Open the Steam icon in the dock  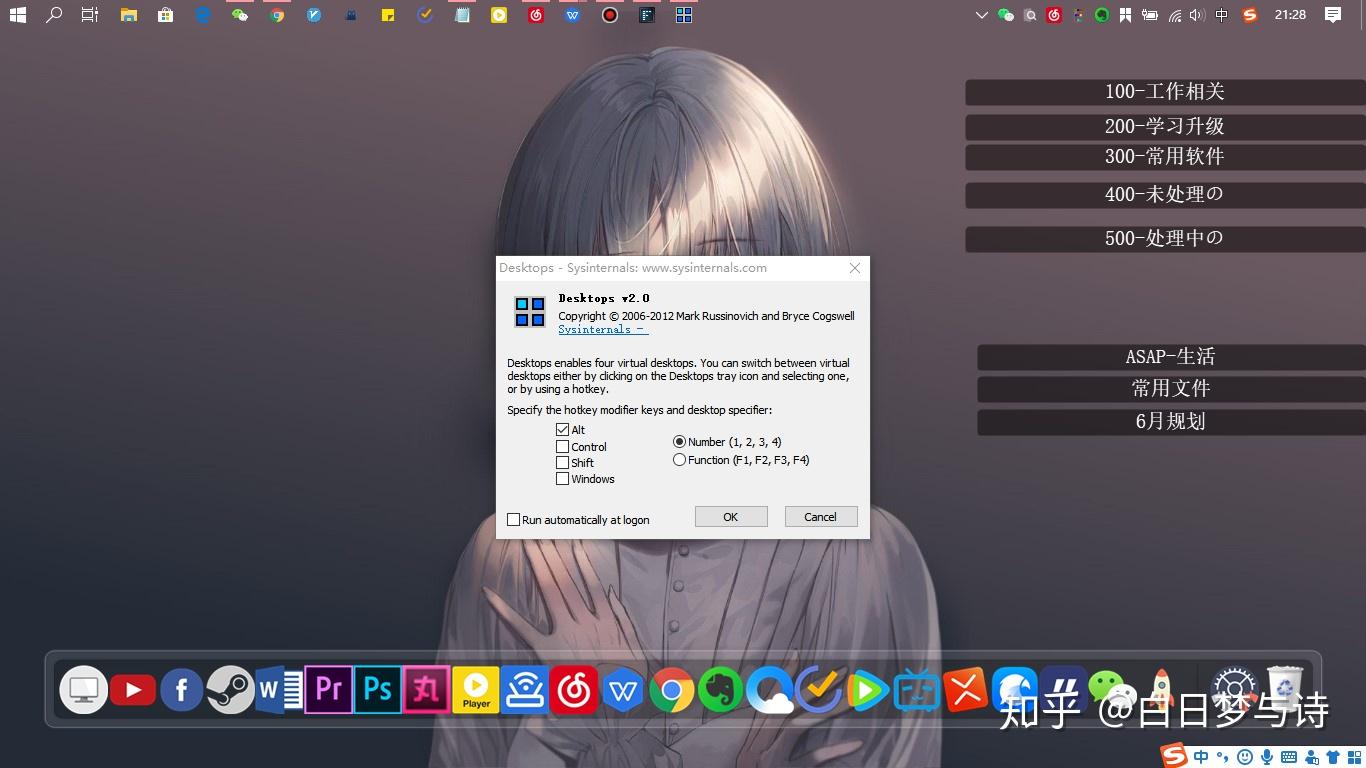(230, 689)
